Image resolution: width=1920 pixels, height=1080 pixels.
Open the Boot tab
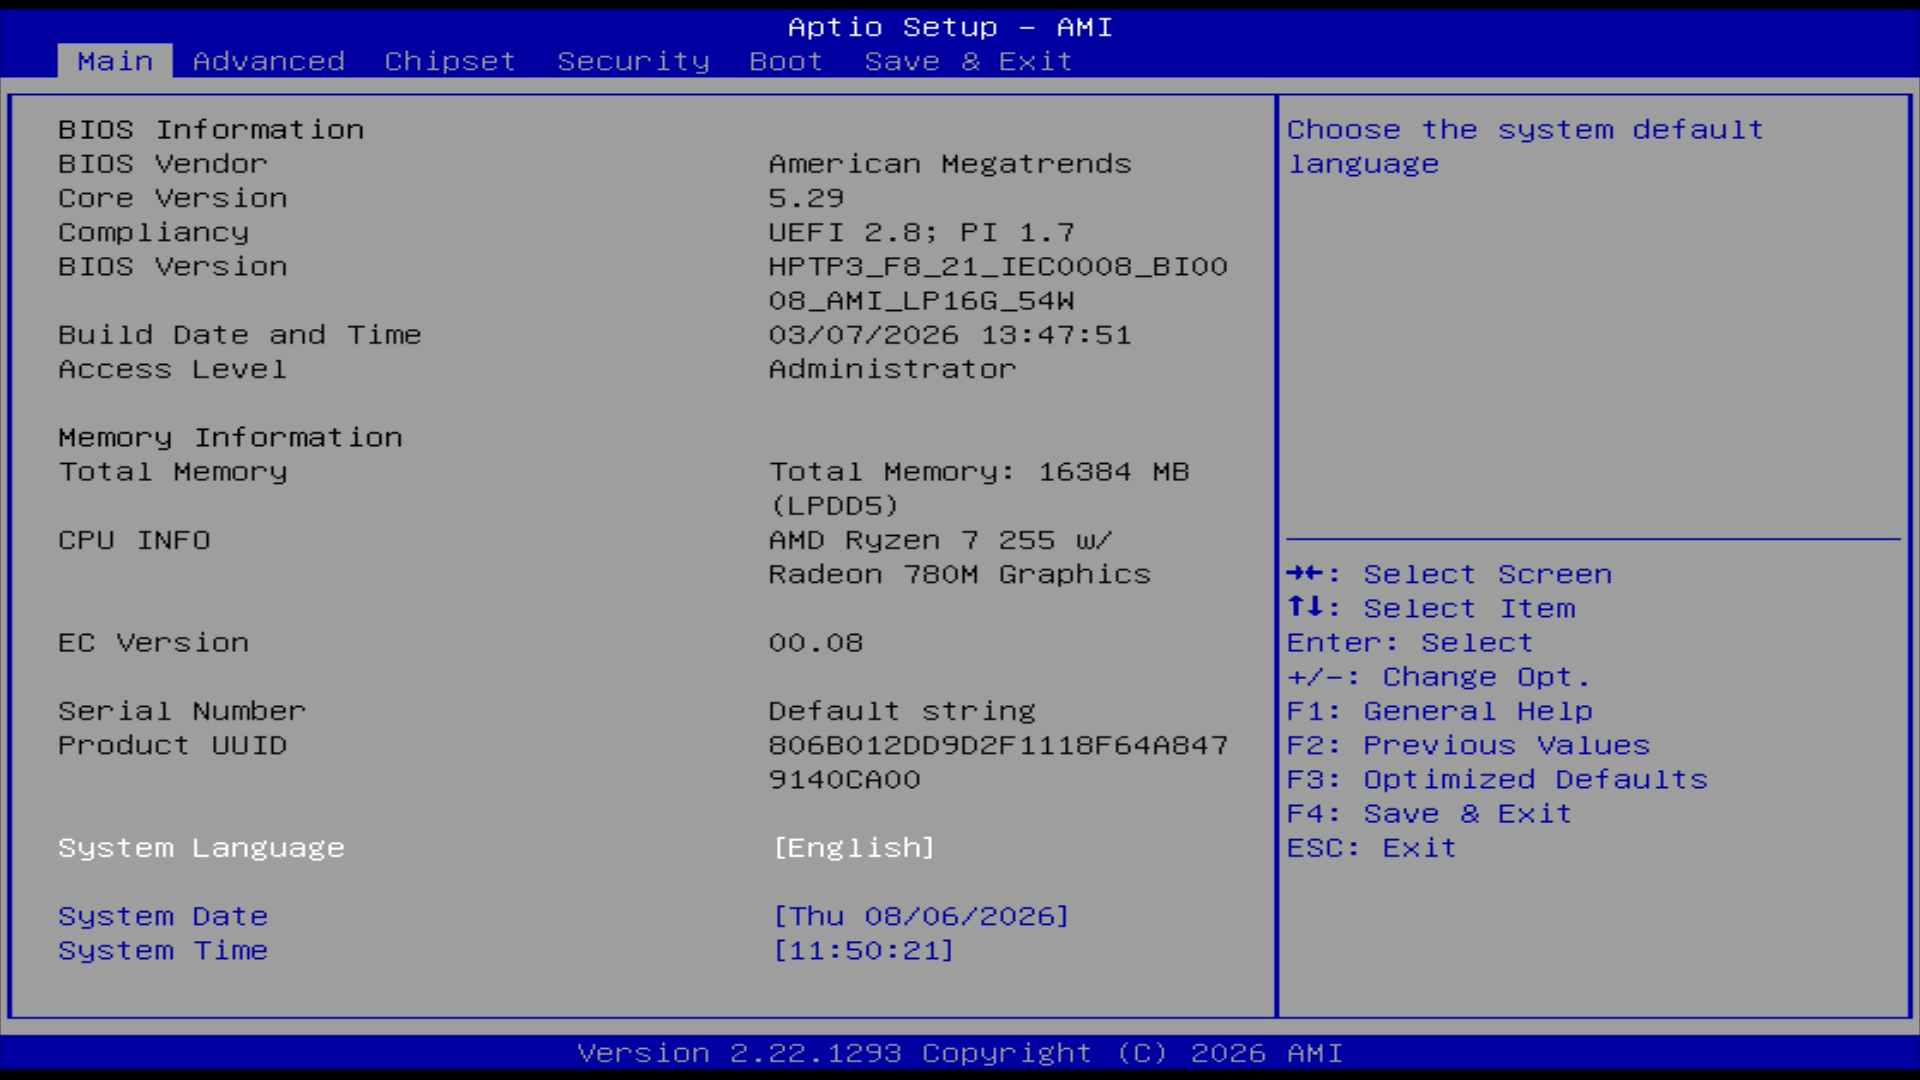(x=786, y=61)
